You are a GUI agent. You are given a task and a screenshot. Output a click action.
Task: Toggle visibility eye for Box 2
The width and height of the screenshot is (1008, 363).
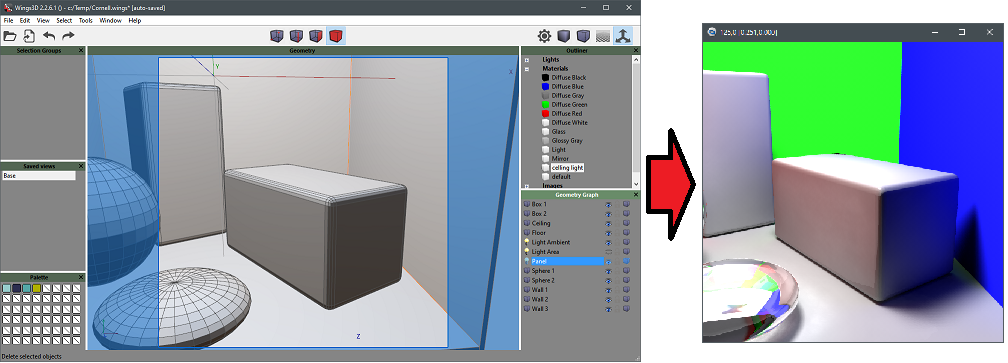608,214
